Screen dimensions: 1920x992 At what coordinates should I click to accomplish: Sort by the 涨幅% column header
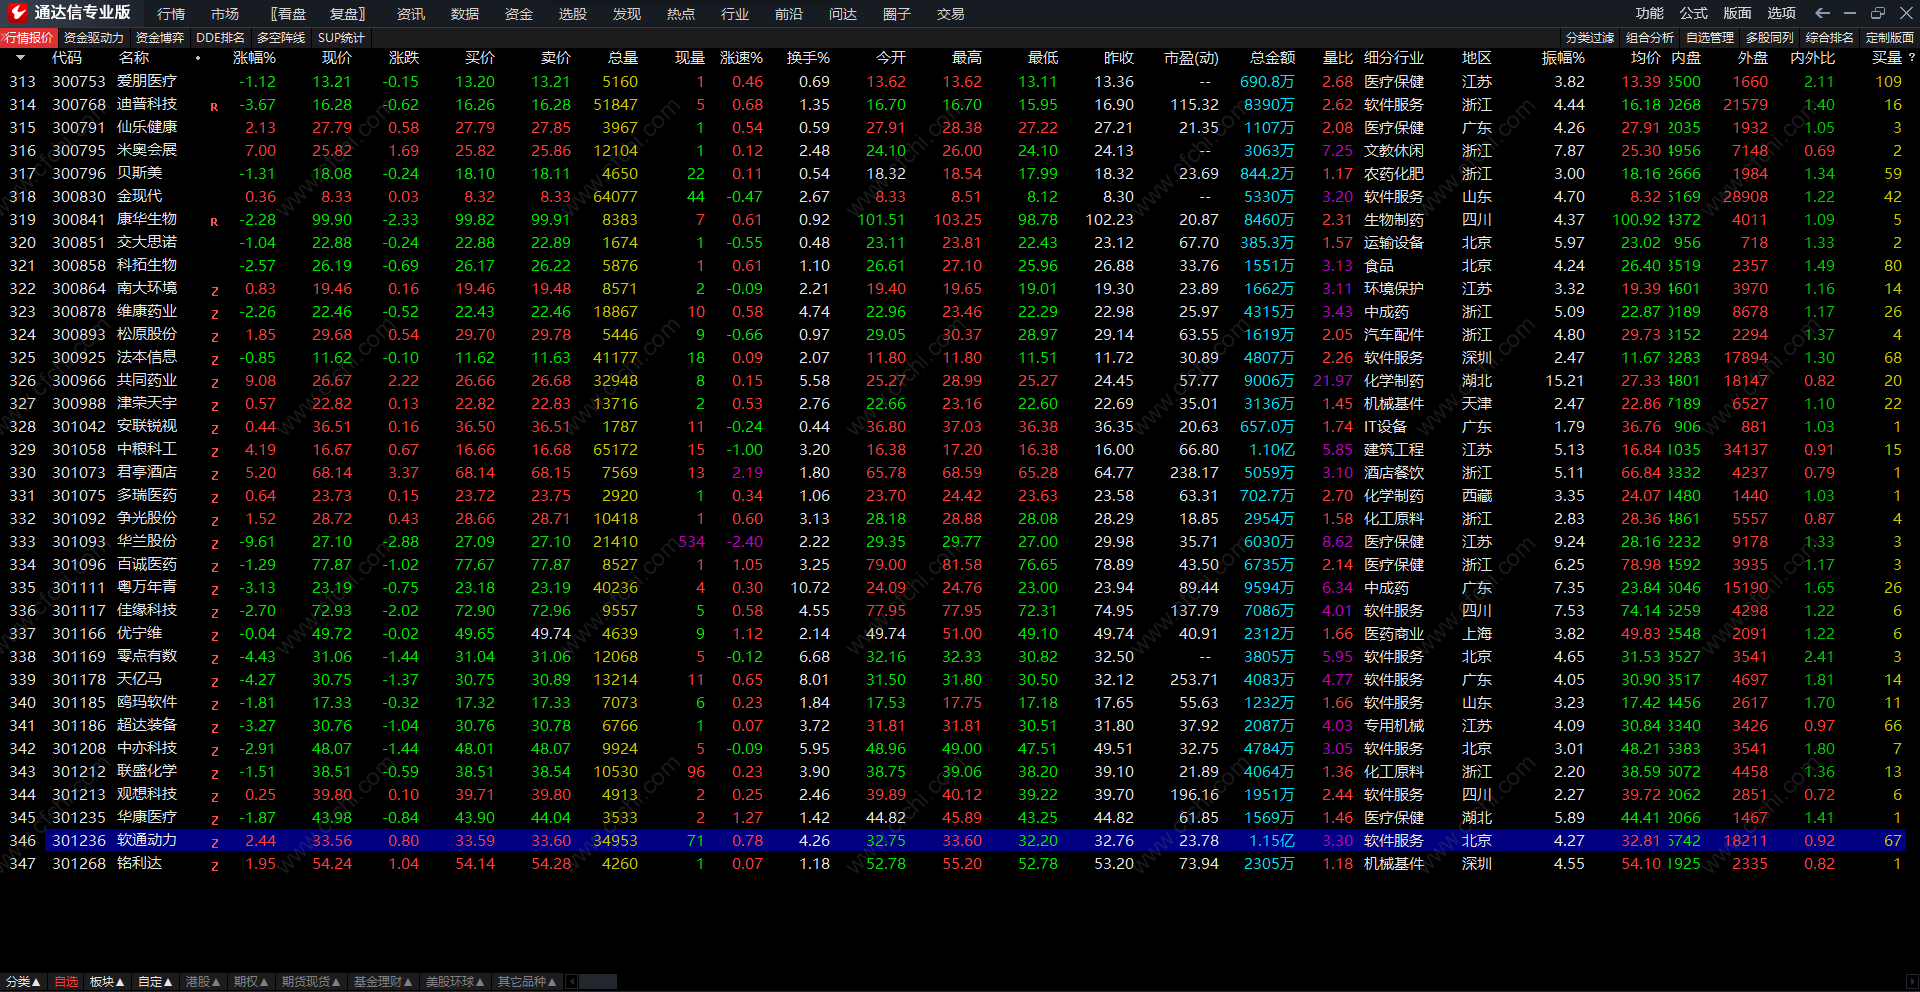tap(254, 58)
